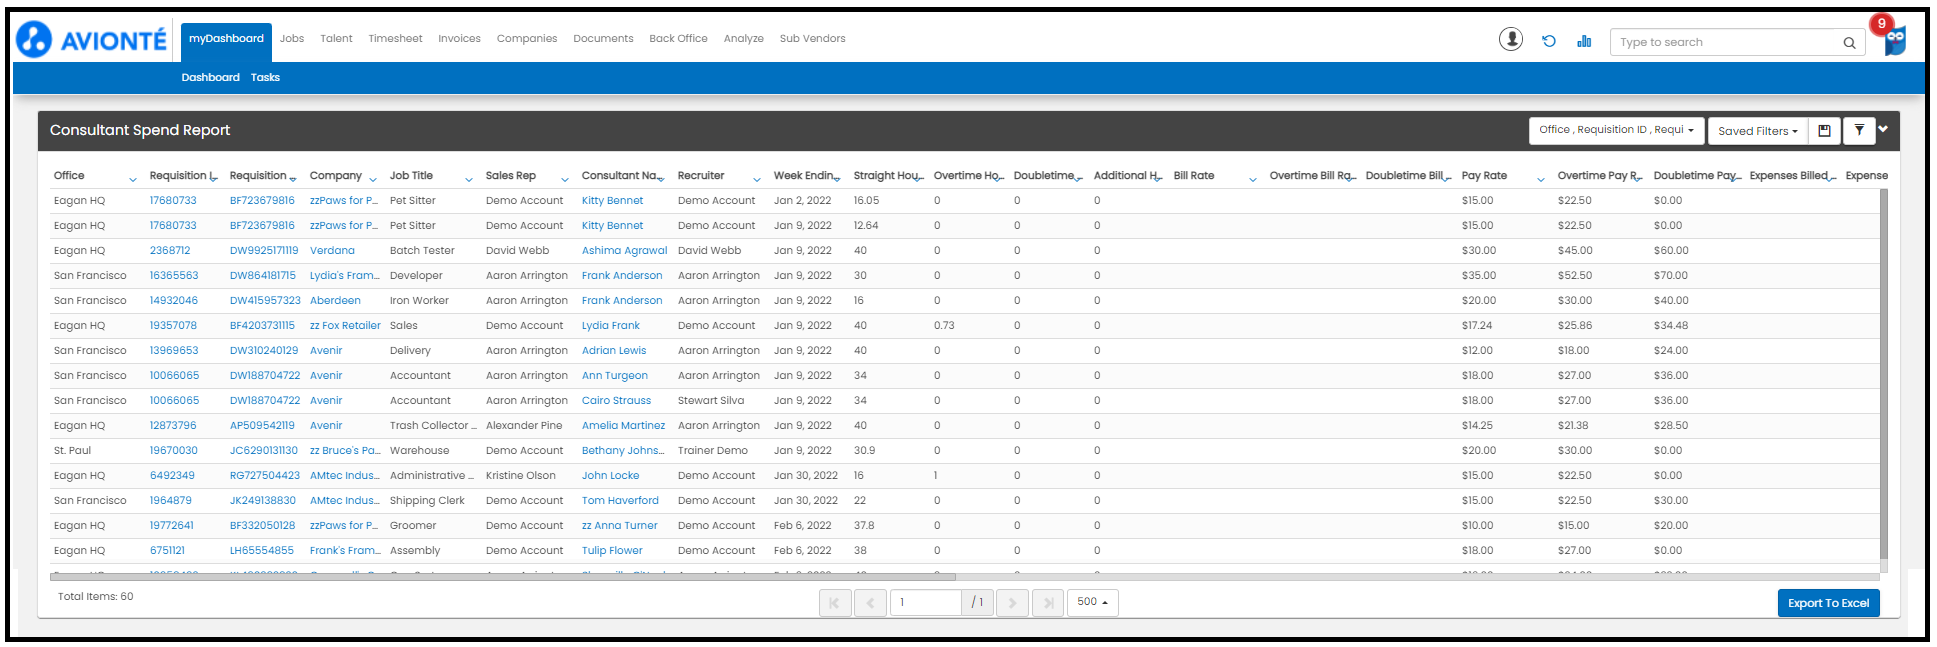1937x647 pixels.
Task: Open the owl assistant notifications icon
Action: click(x=1894, y=40)
